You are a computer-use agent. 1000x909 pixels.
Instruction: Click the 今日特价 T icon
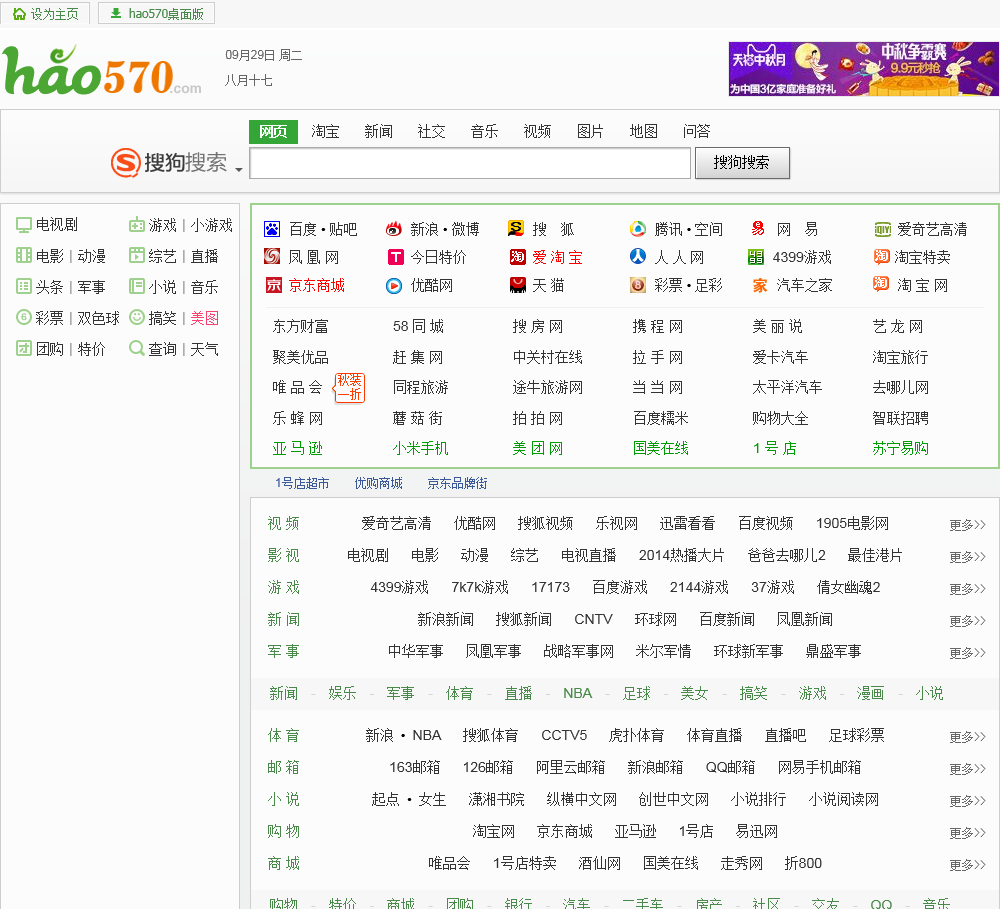pos(395,257)
